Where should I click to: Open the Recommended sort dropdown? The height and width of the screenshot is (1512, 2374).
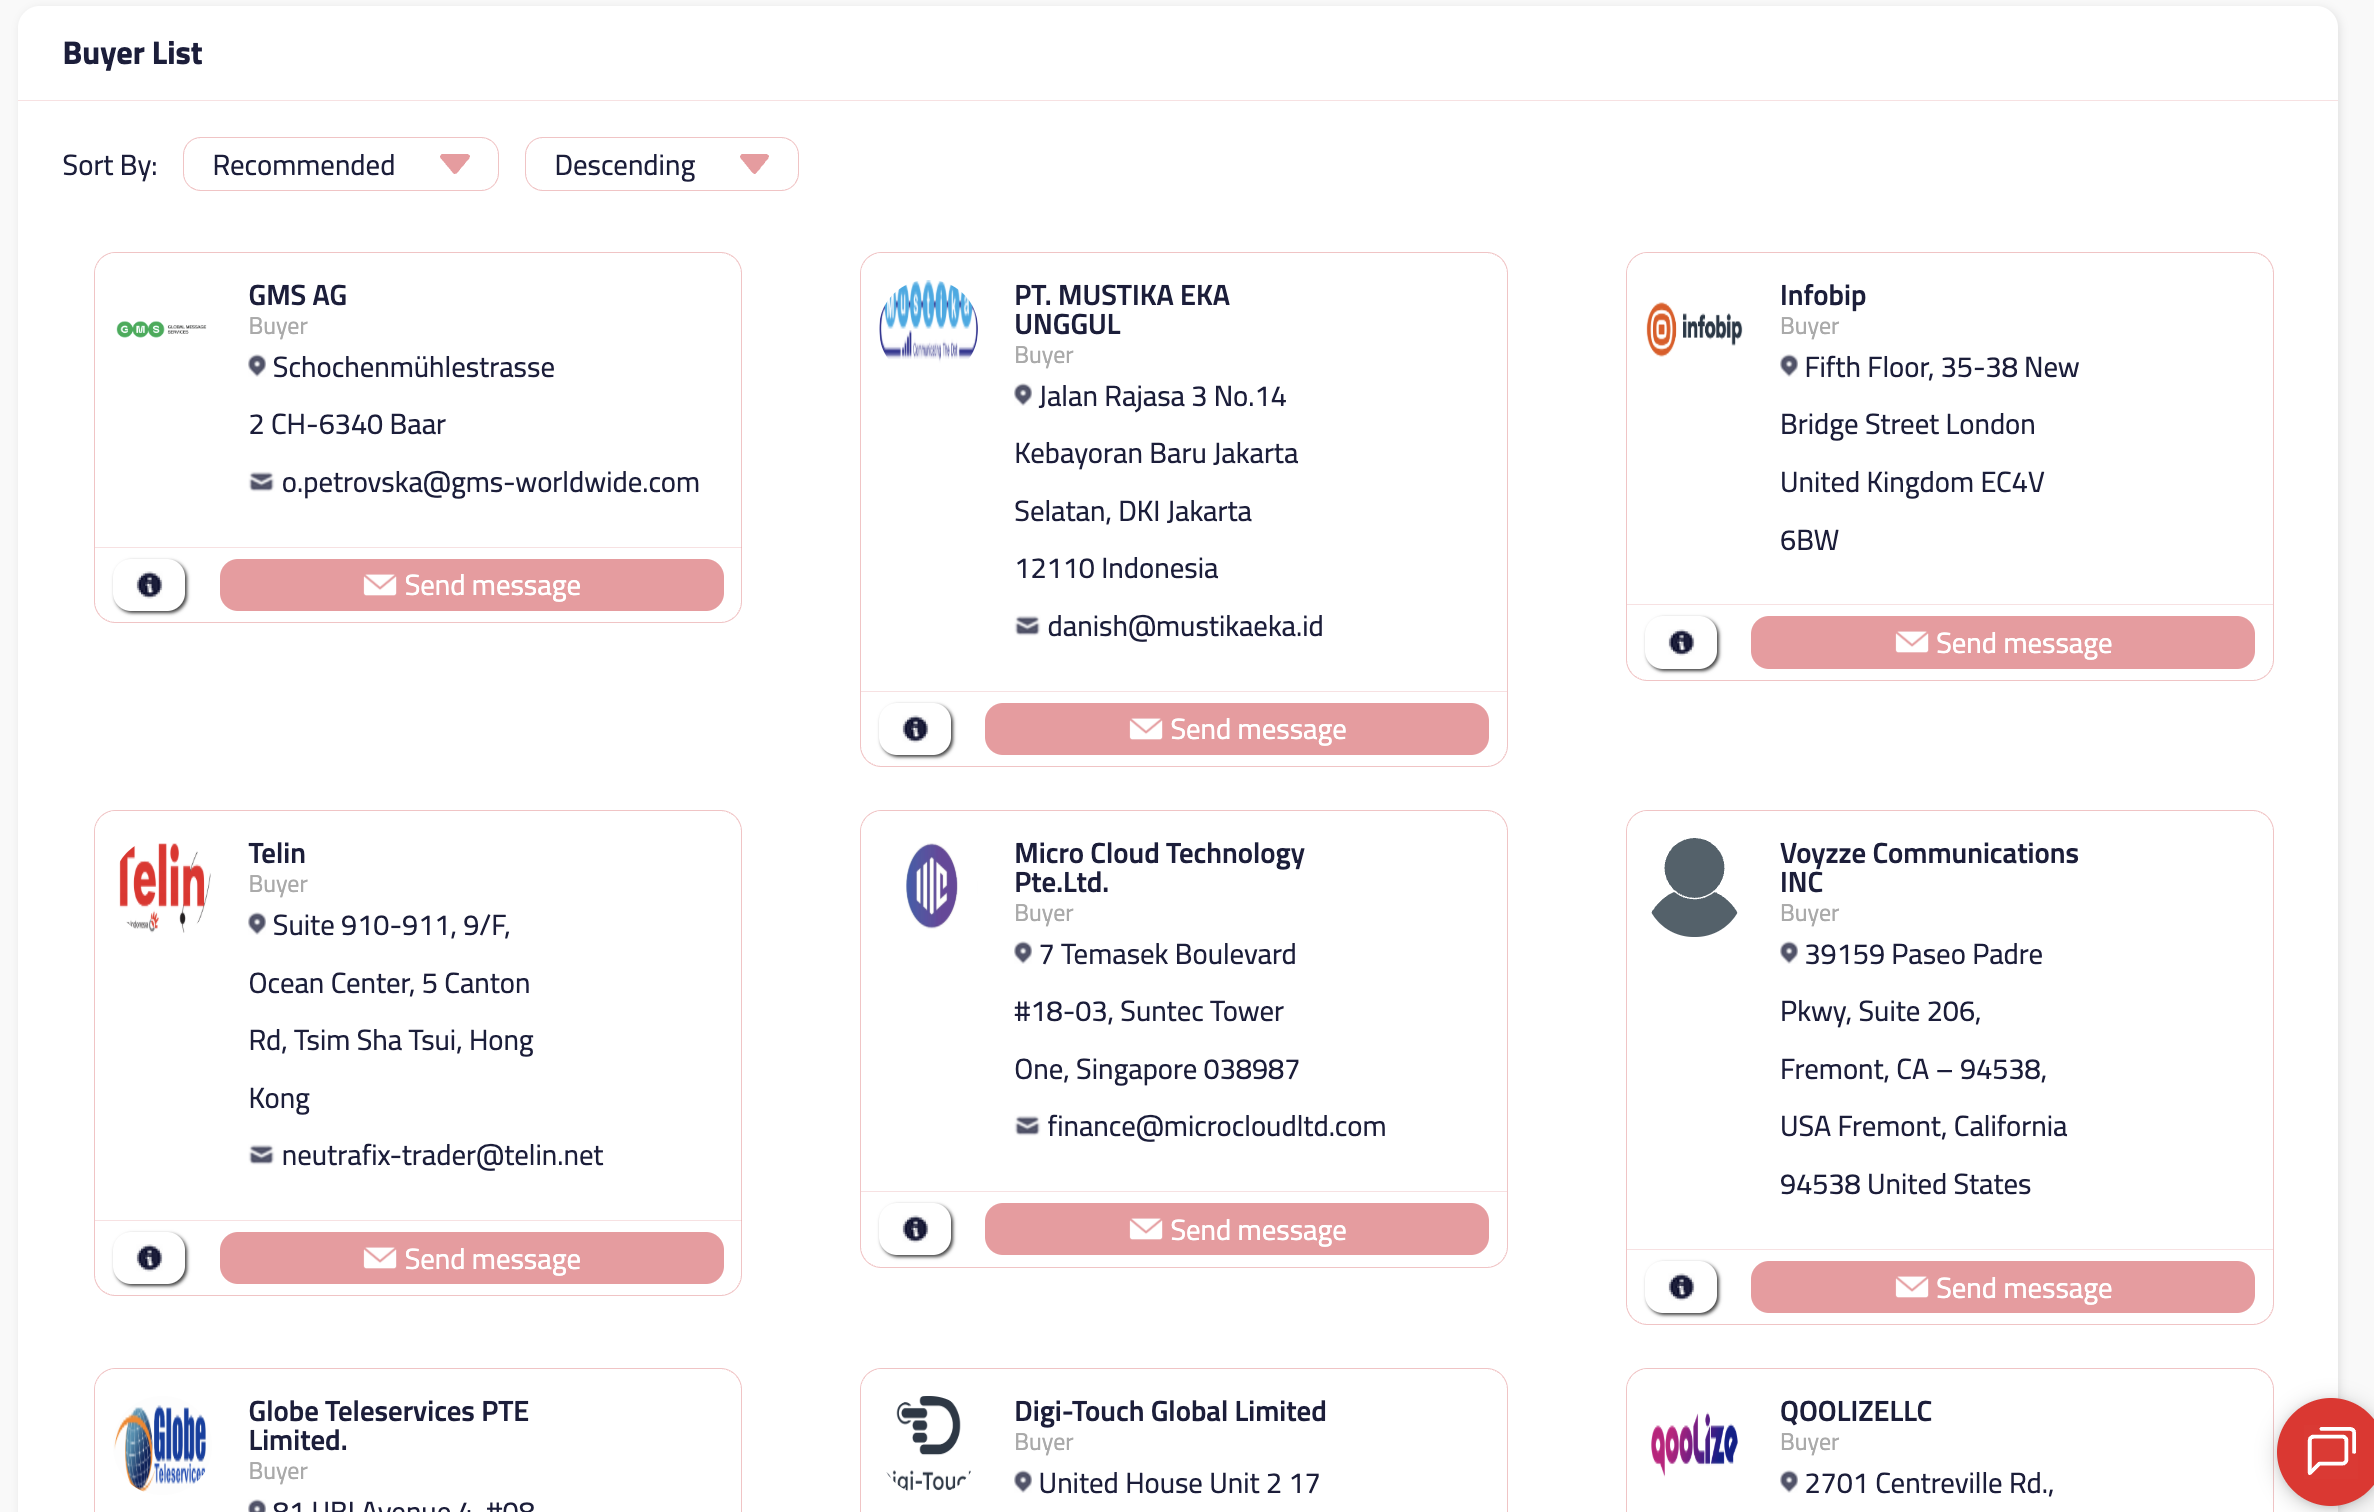[x=340, y=165]
